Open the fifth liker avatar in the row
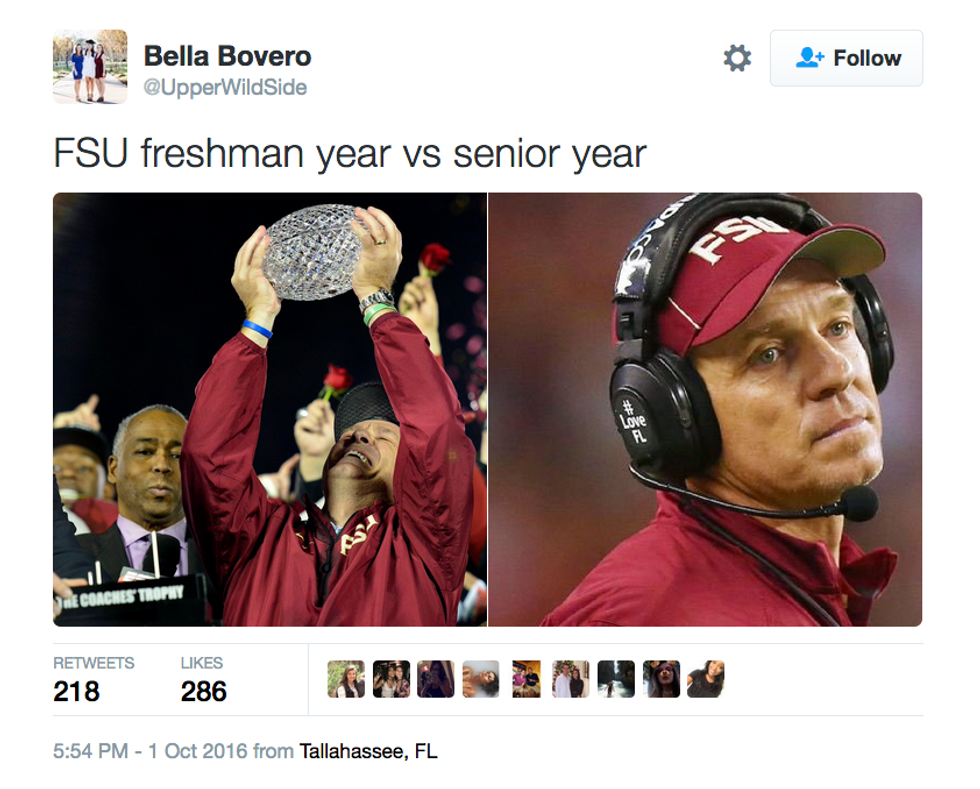This screenshot has width=980, height=789. pos(526,679)
